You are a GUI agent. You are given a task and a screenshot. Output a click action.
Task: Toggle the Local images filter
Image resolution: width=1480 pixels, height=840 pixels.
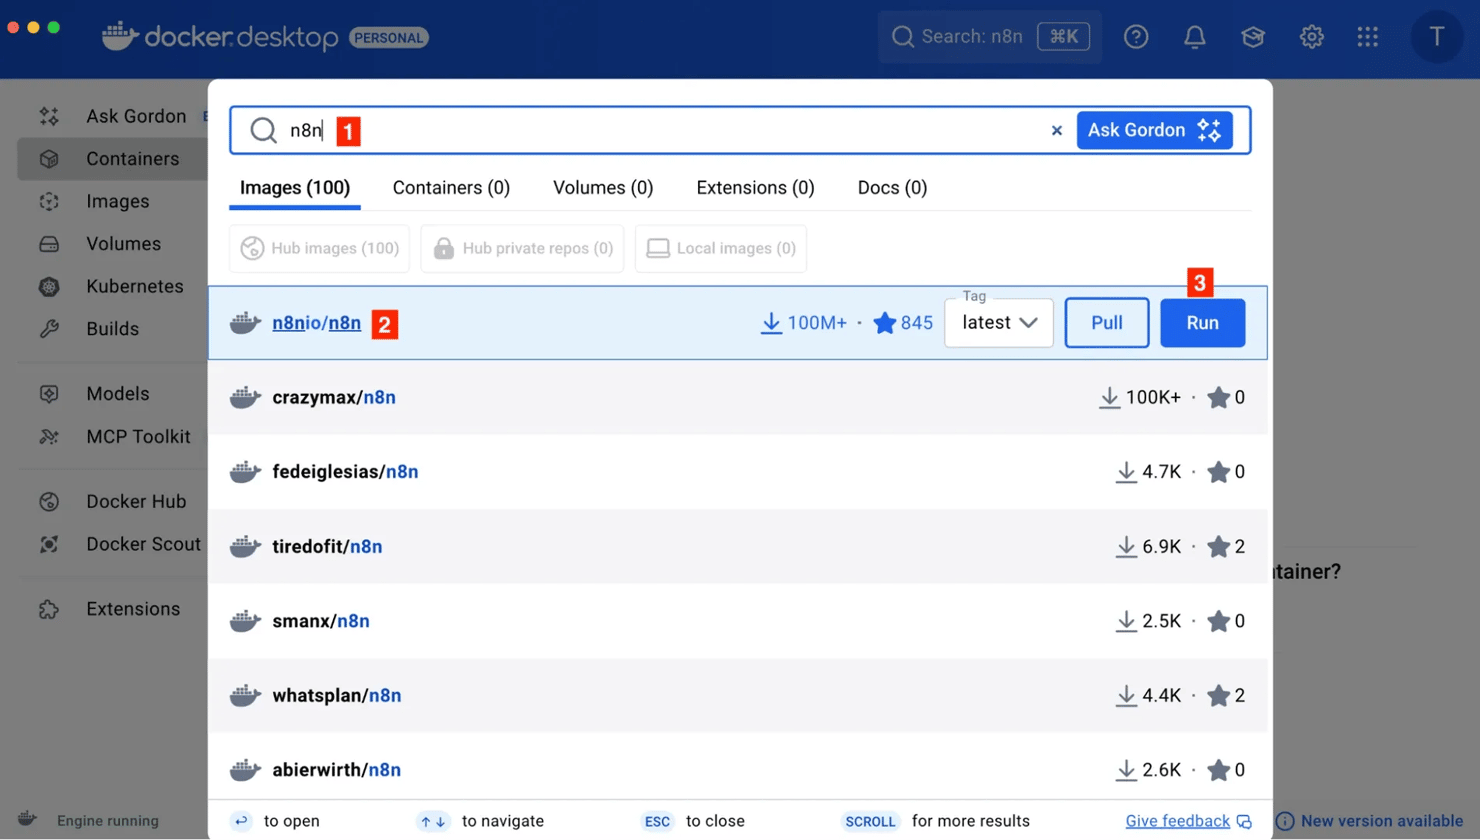tap(720, 248)
